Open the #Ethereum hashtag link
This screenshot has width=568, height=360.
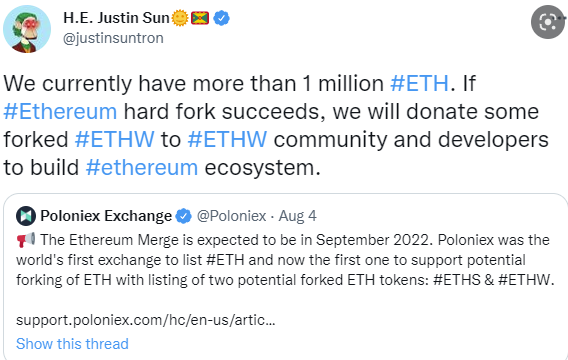point(60,111)
